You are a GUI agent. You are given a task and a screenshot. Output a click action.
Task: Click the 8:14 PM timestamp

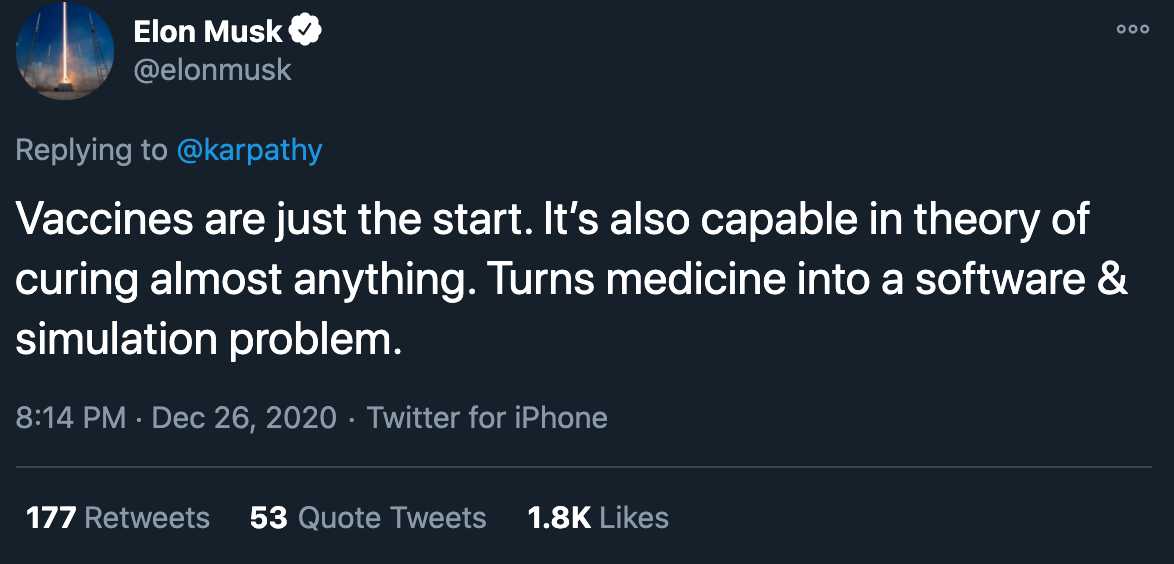[x=71, y=417]
